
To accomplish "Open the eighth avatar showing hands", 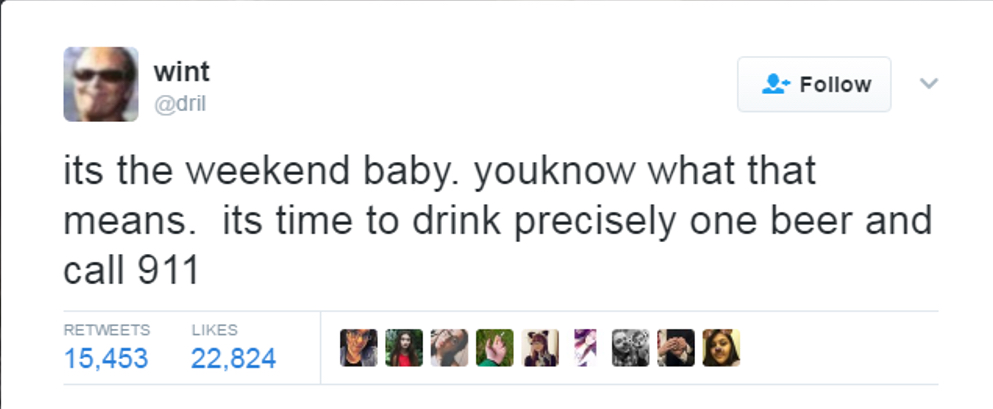I will pyautogui.click(x=676, y=348).
